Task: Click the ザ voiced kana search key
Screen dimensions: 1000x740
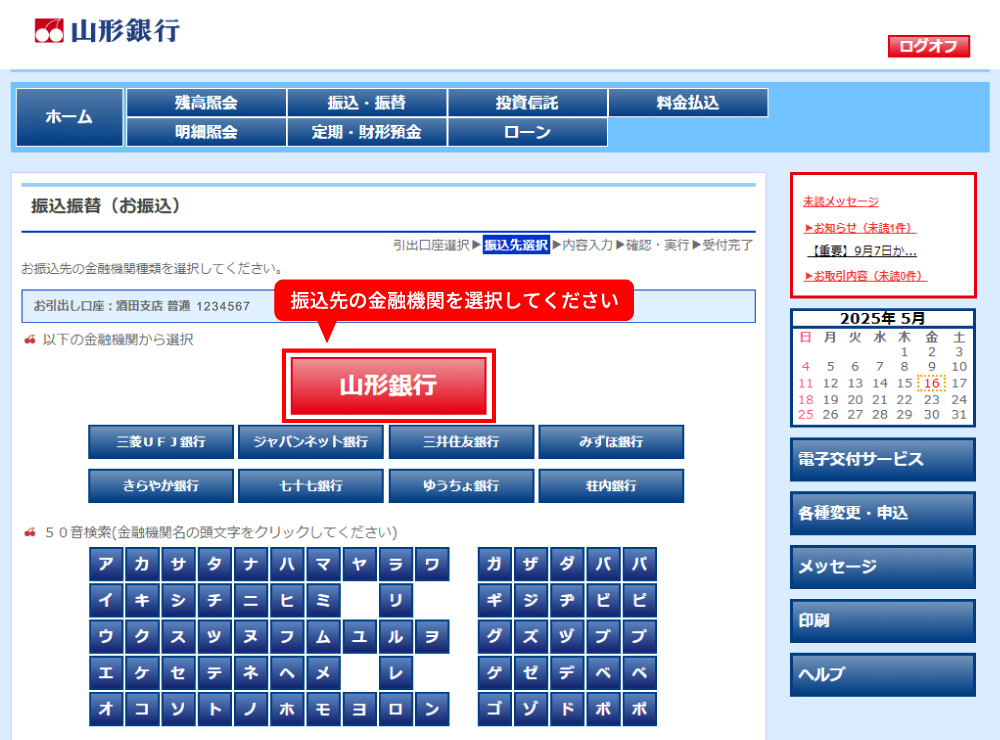Action: (531, 564)
